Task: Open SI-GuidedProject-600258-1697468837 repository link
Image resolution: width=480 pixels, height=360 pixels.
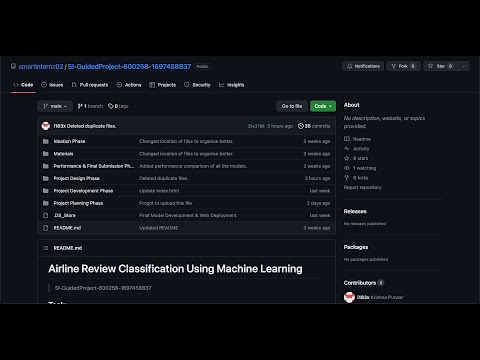Action: click(x=129, y=67)
